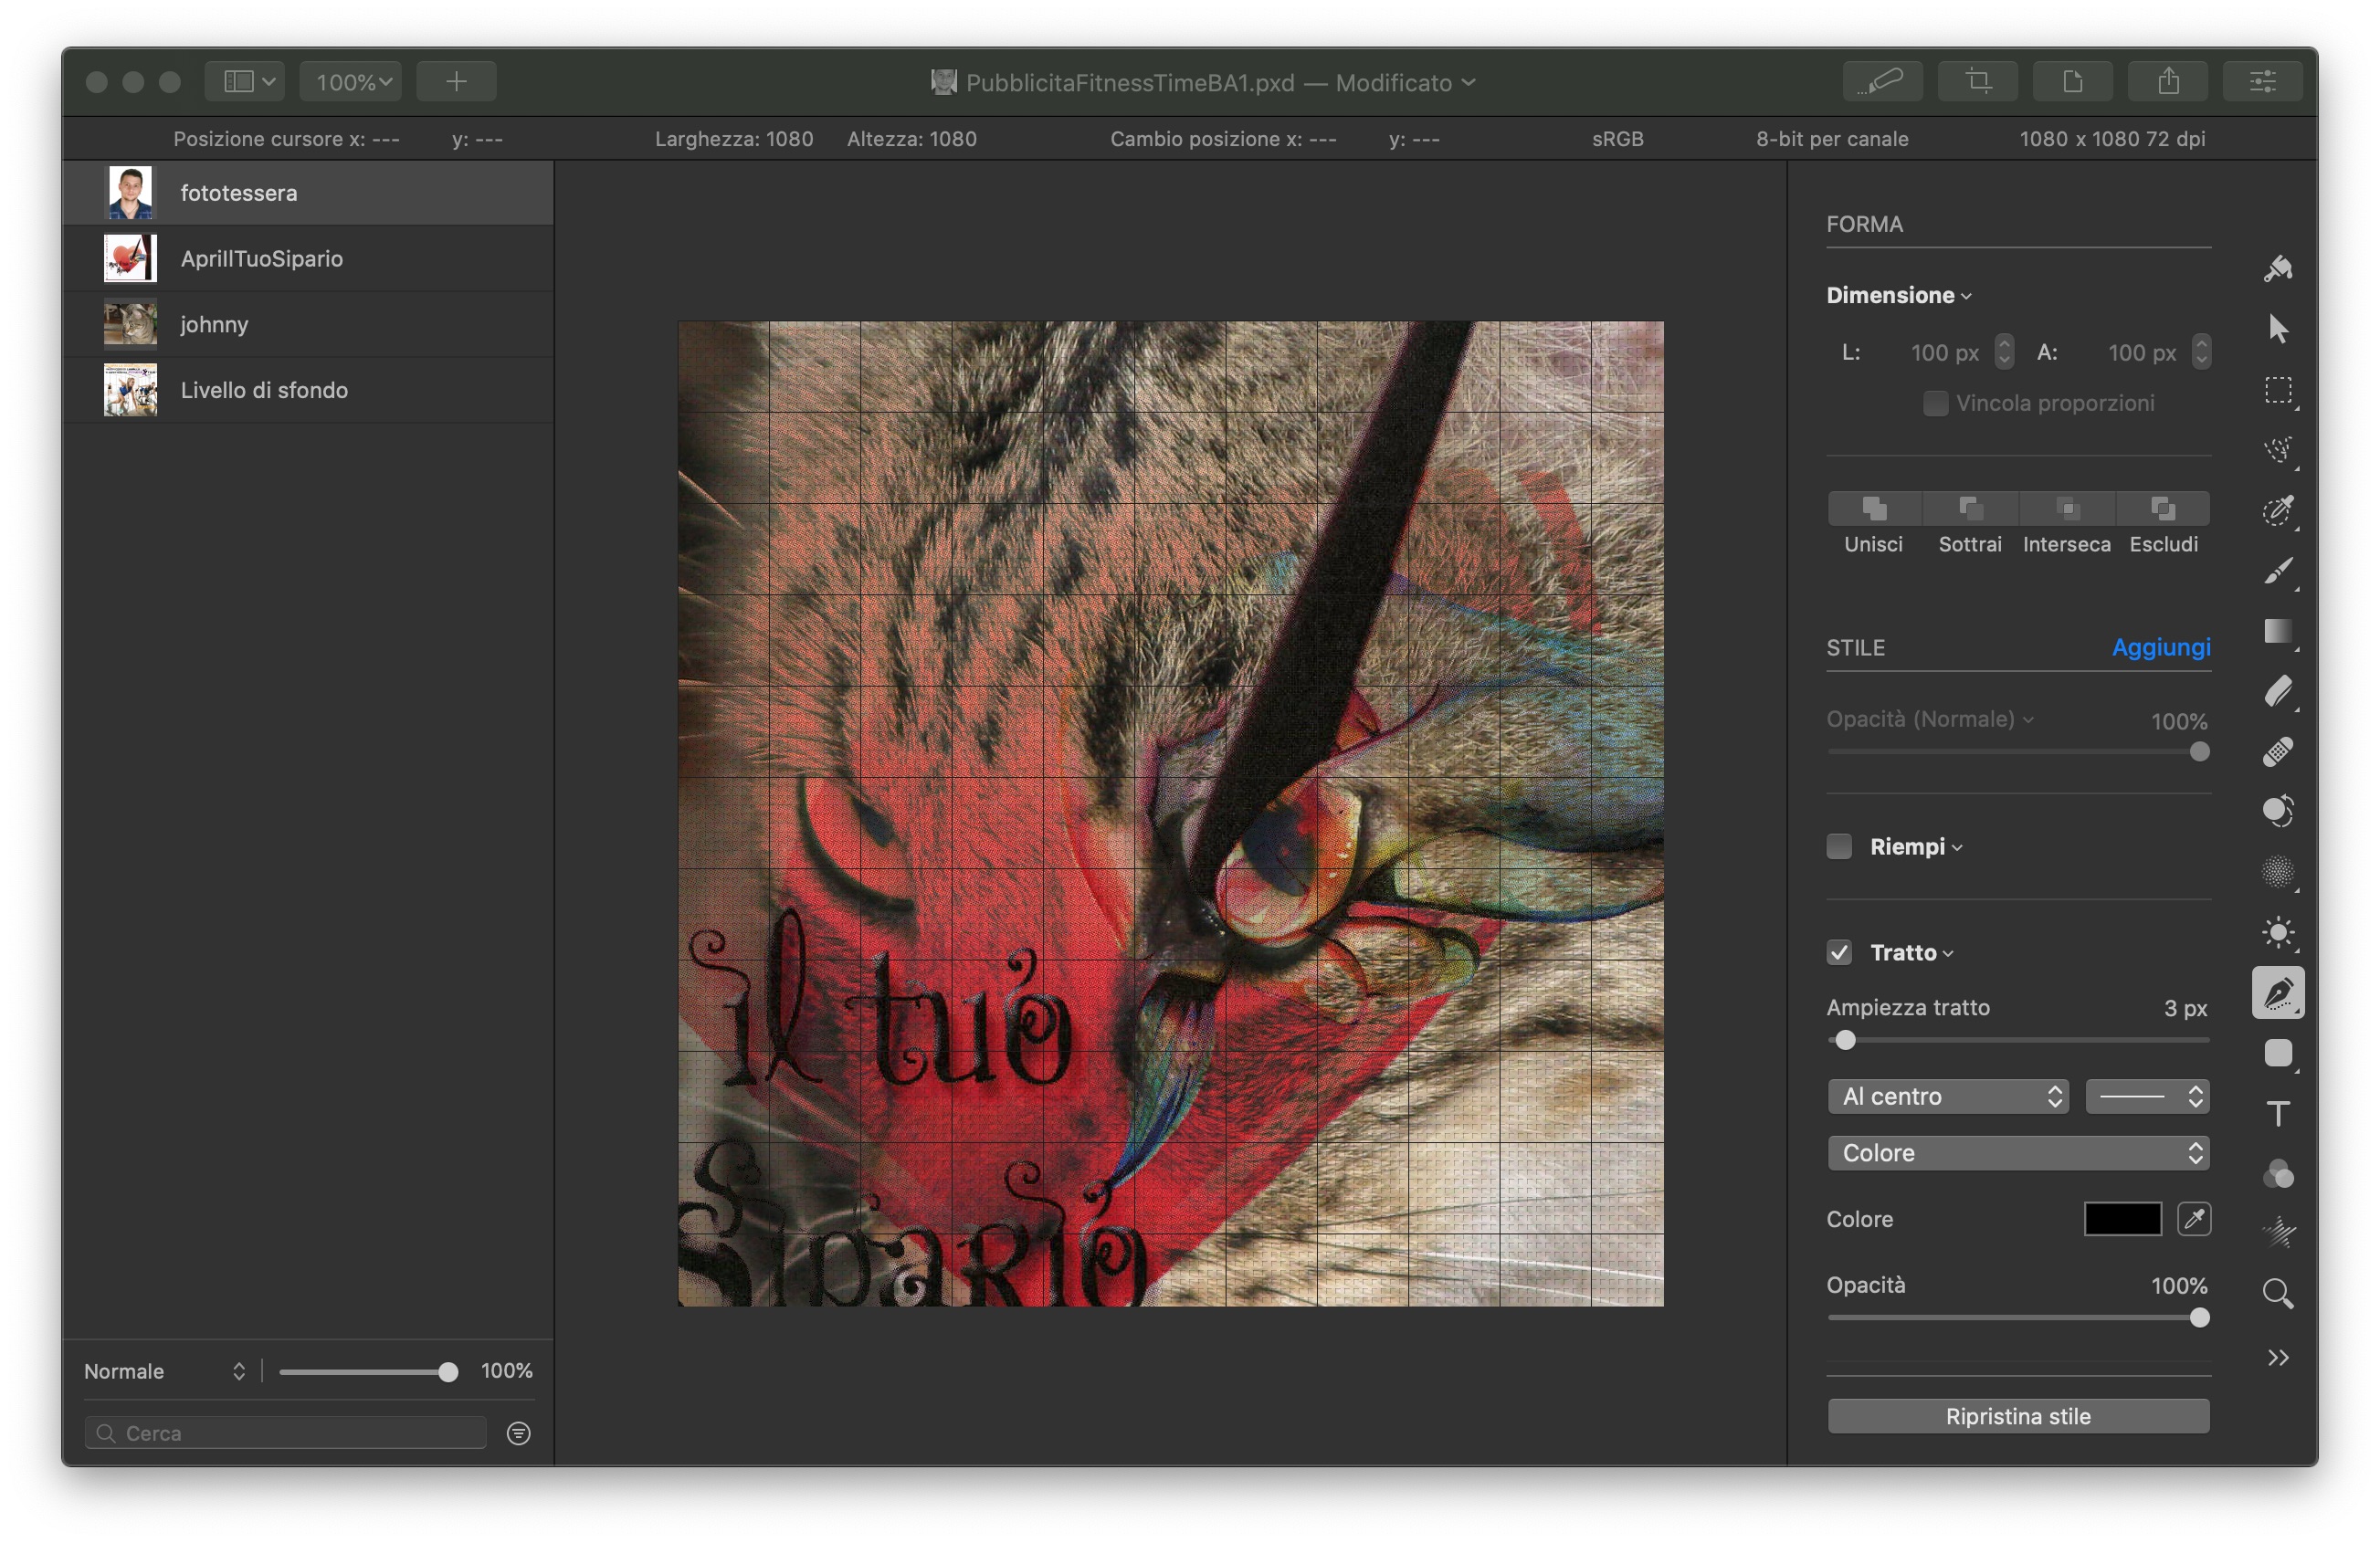Enable Vincola proporzioni checkbox
The image size is (2380, 1543).
[1935, 403]
